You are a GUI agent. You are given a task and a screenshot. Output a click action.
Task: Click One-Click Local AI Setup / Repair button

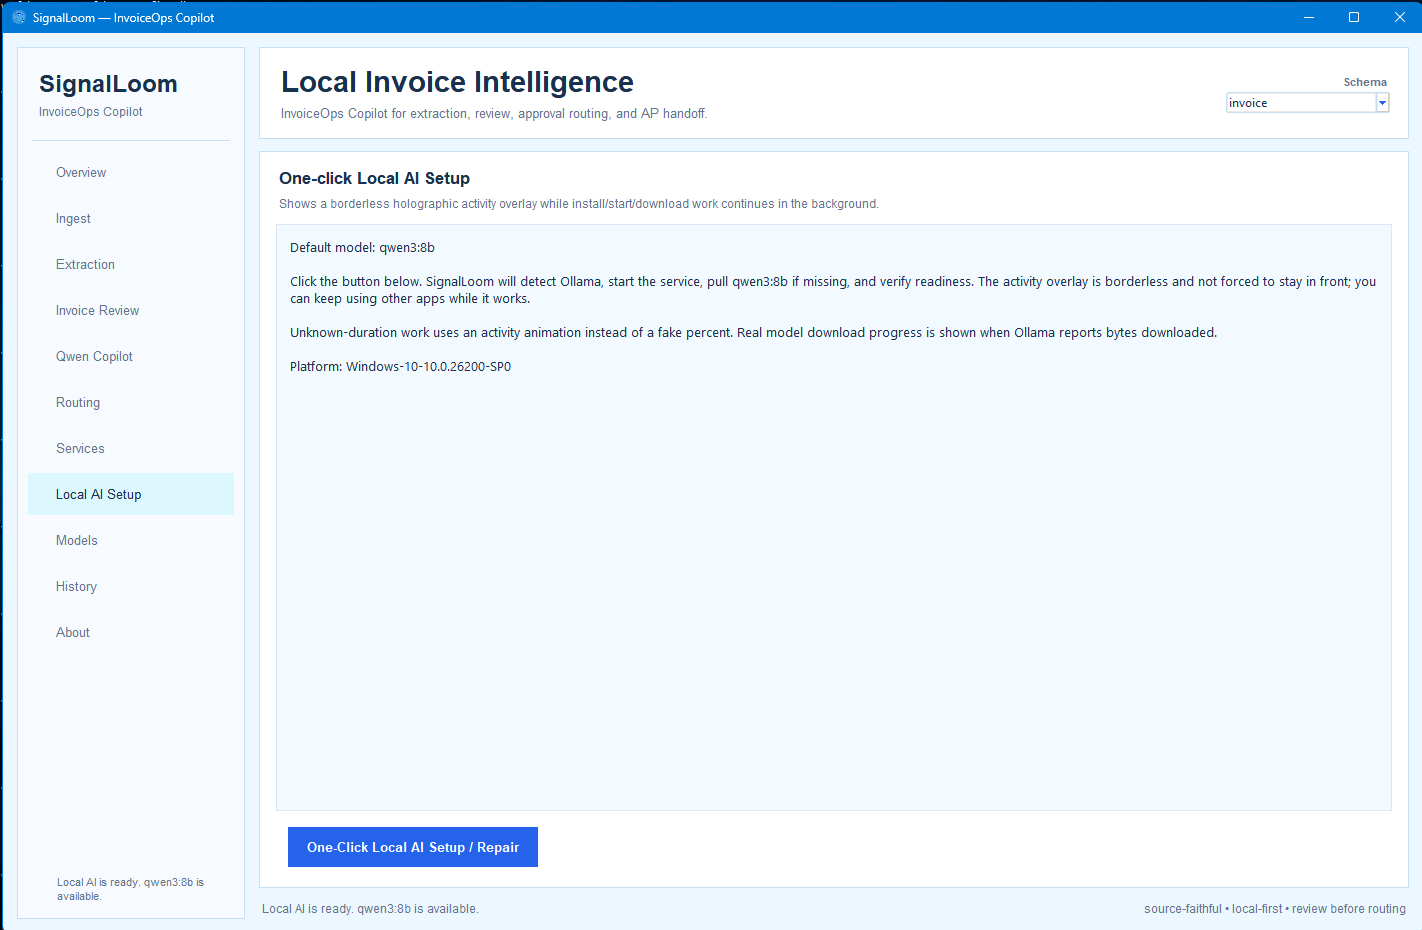click(x=413, y=847)
